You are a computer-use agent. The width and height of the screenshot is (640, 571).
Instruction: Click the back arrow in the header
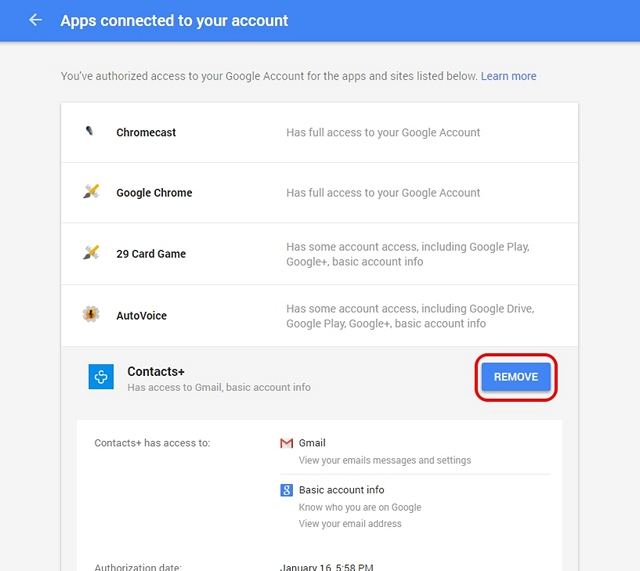(36, 20)
